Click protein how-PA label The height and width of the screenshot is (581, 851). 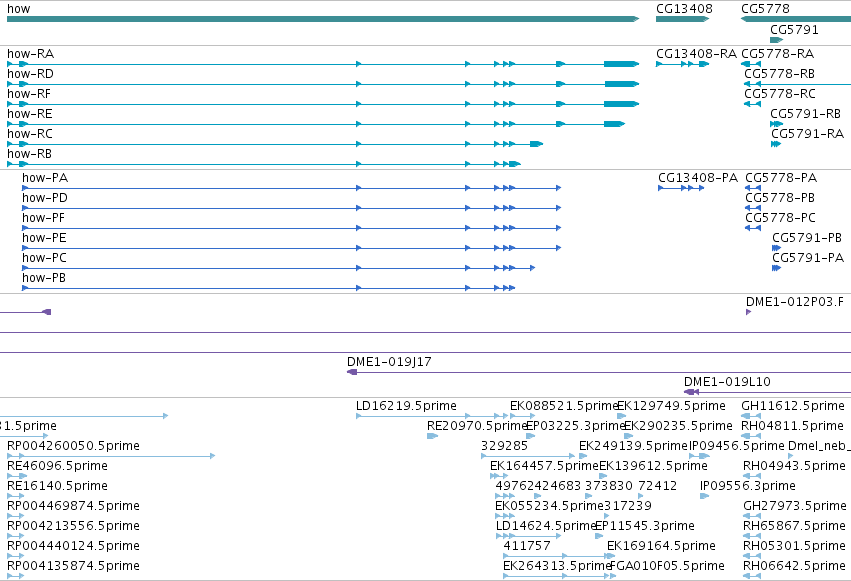(45, 178)
